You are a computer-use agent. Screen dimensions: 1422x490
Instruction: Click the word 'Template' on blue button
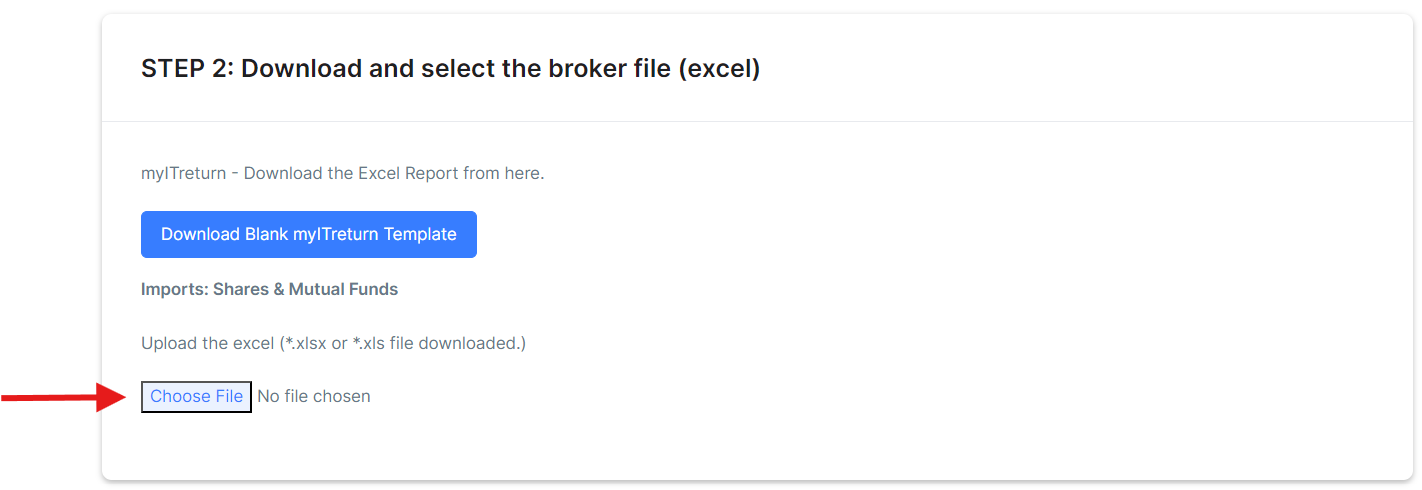tap(421, 234)
